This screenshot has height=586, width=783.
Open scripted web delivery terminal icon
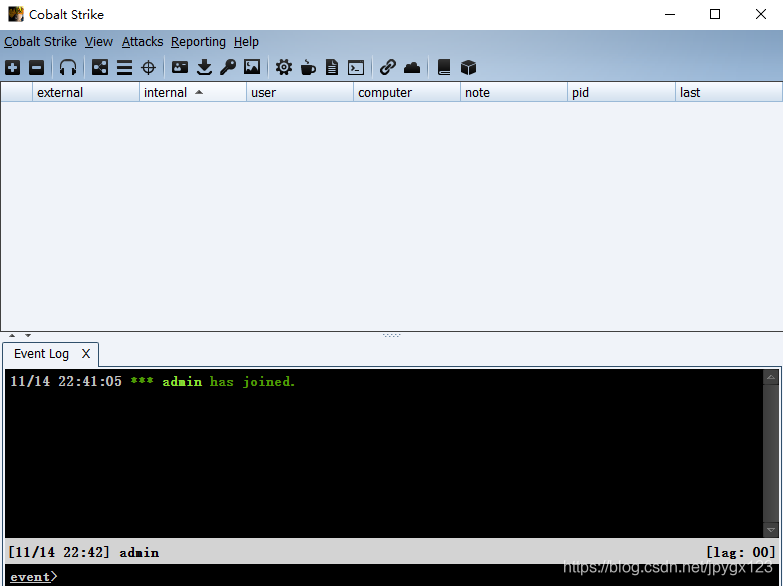click(356, 67)
